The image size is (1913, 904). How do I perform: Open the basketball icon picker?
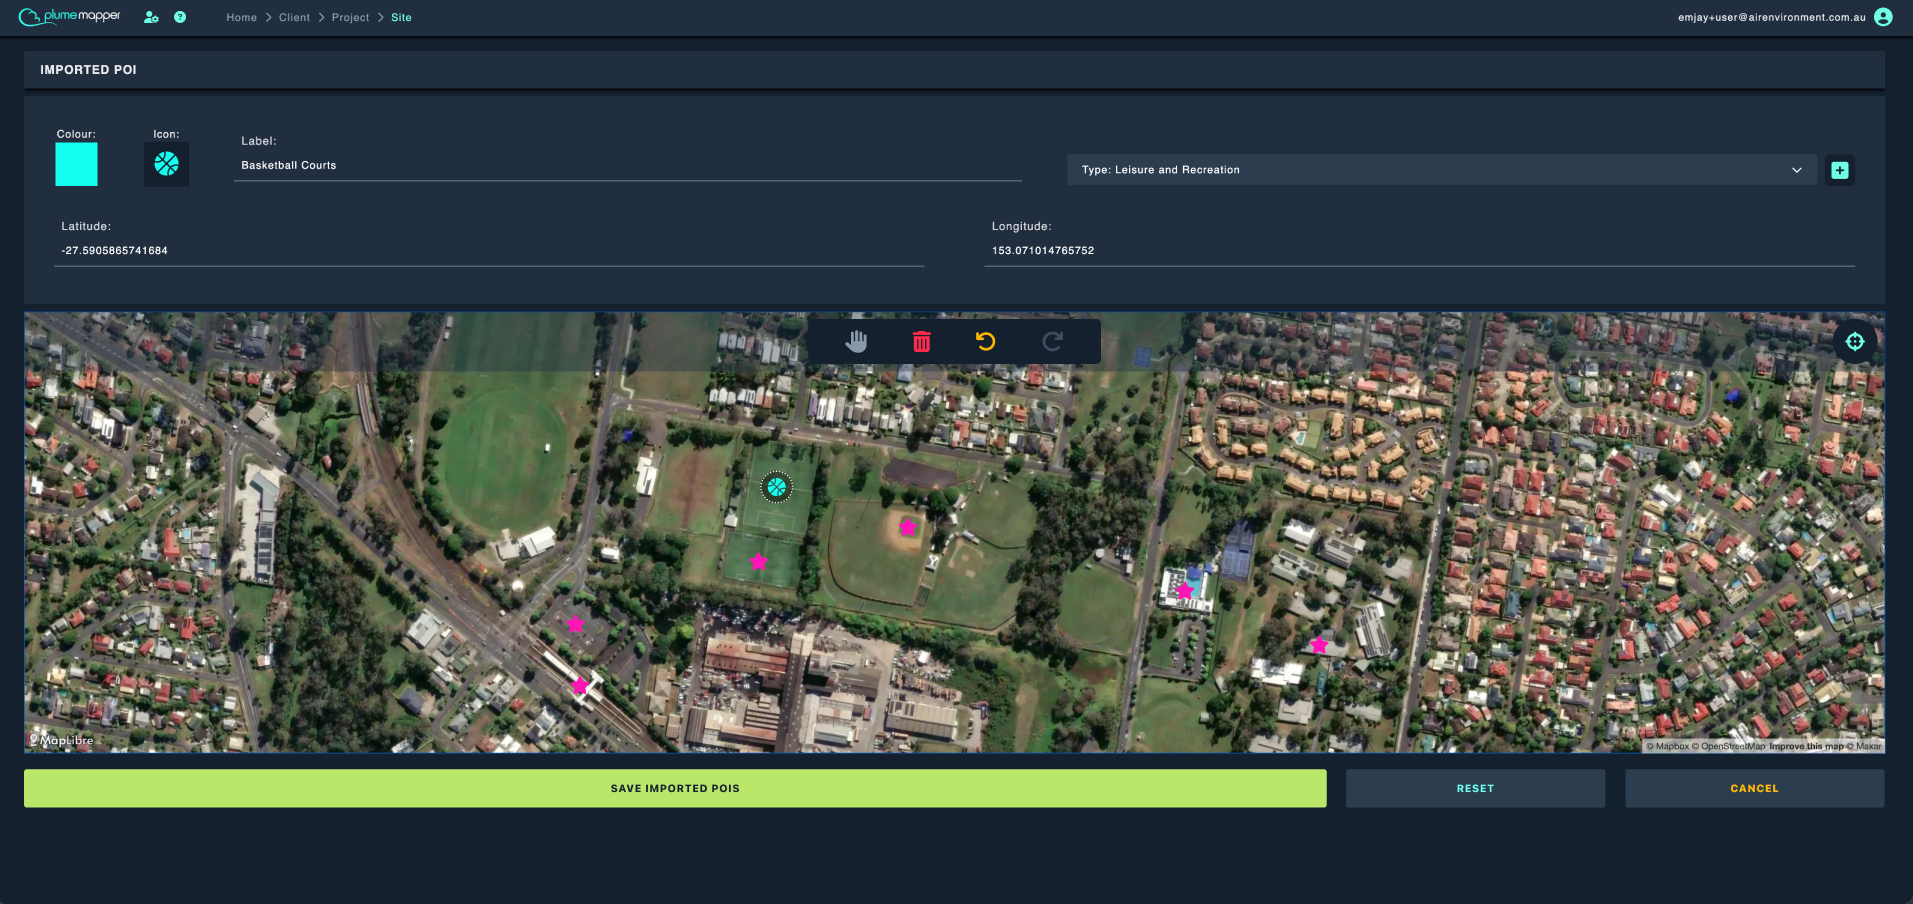pos(166,164)
